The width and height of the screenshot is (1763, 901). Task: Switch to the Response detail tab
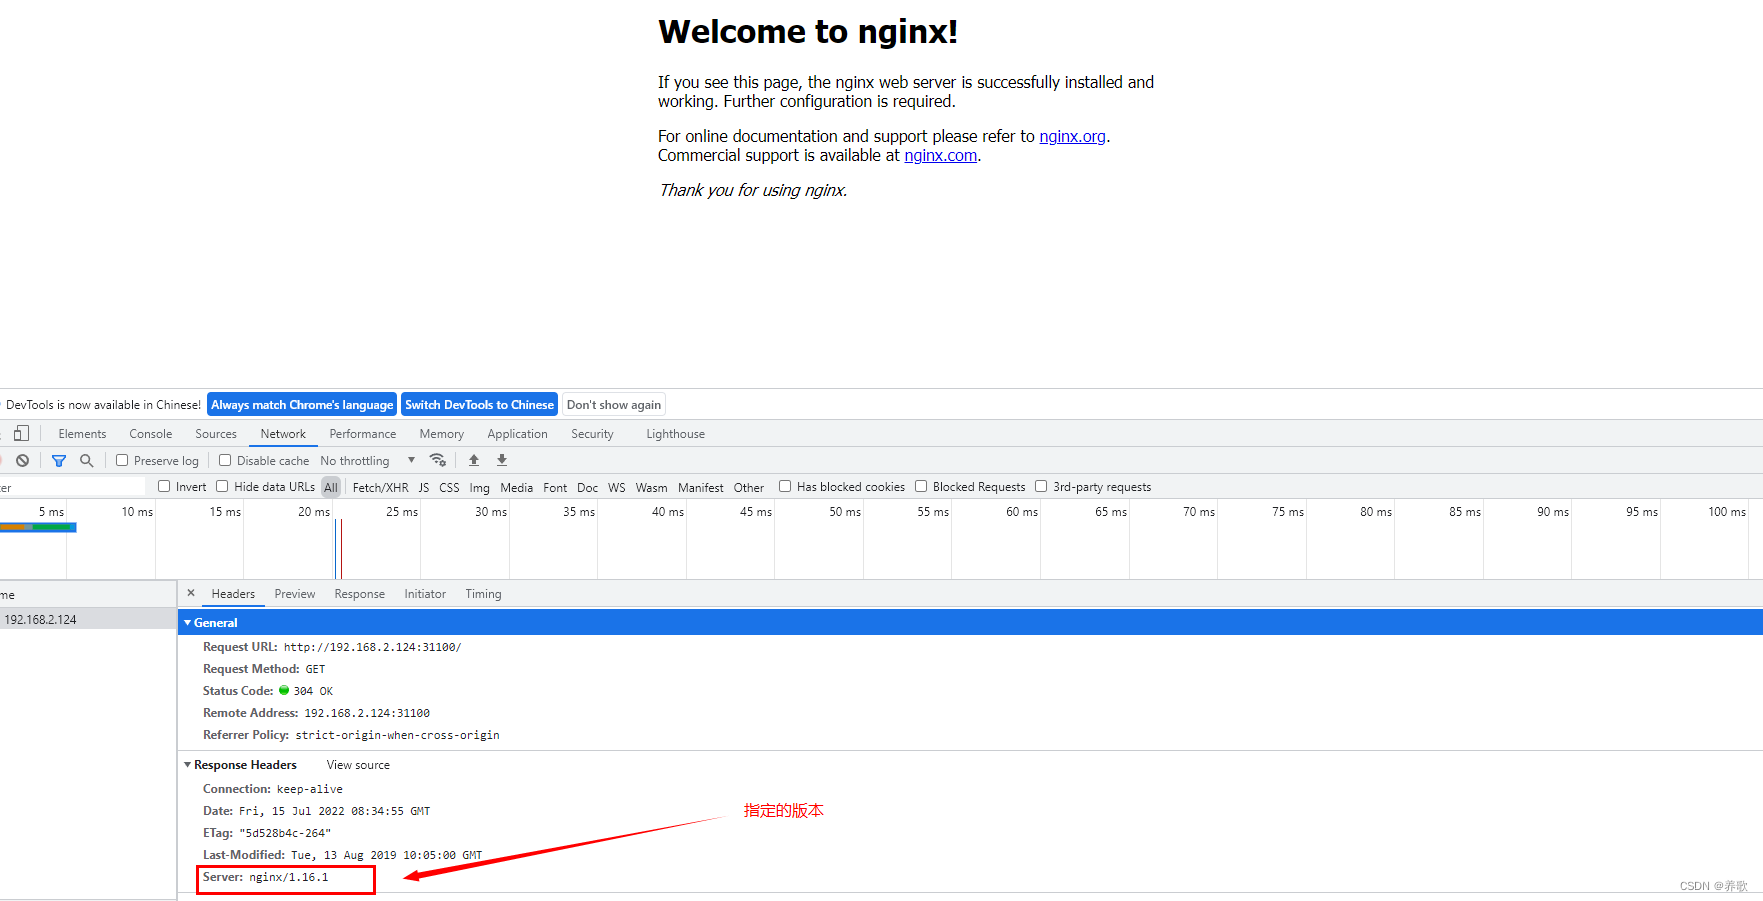360,593
